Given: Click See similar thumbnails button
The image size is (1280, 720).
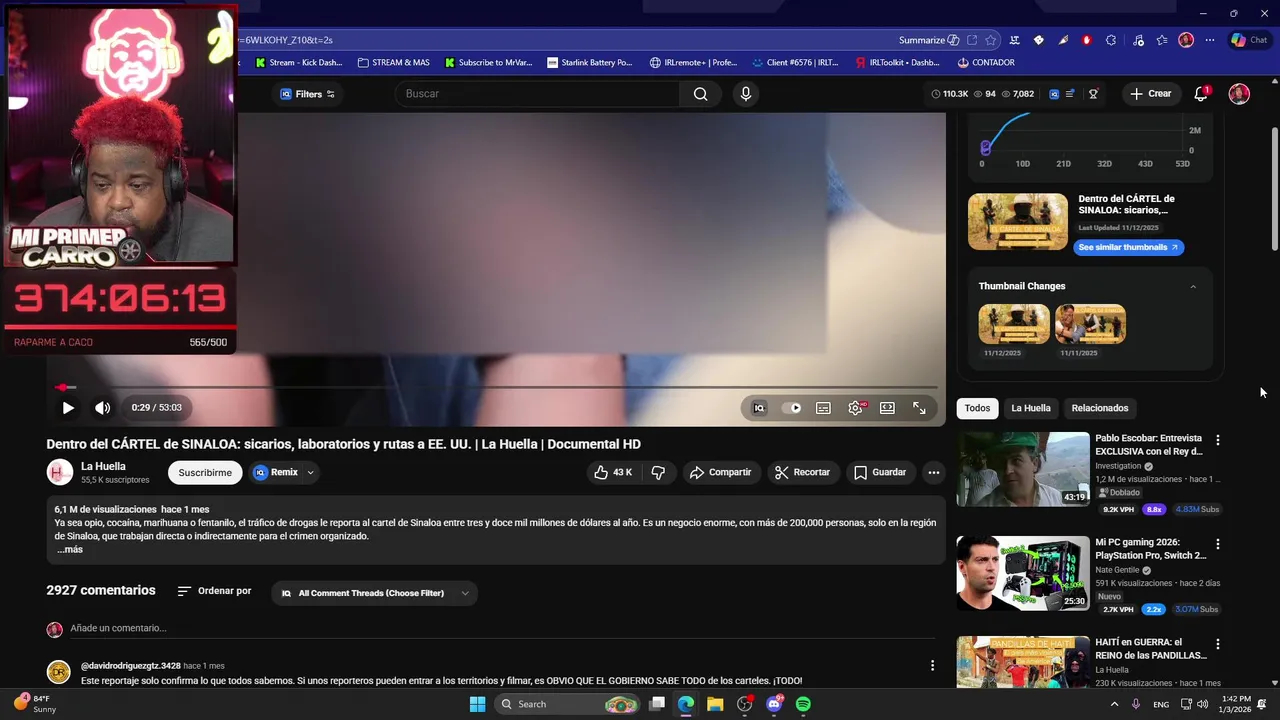Looking at the screenshot, I should 1128,247.
